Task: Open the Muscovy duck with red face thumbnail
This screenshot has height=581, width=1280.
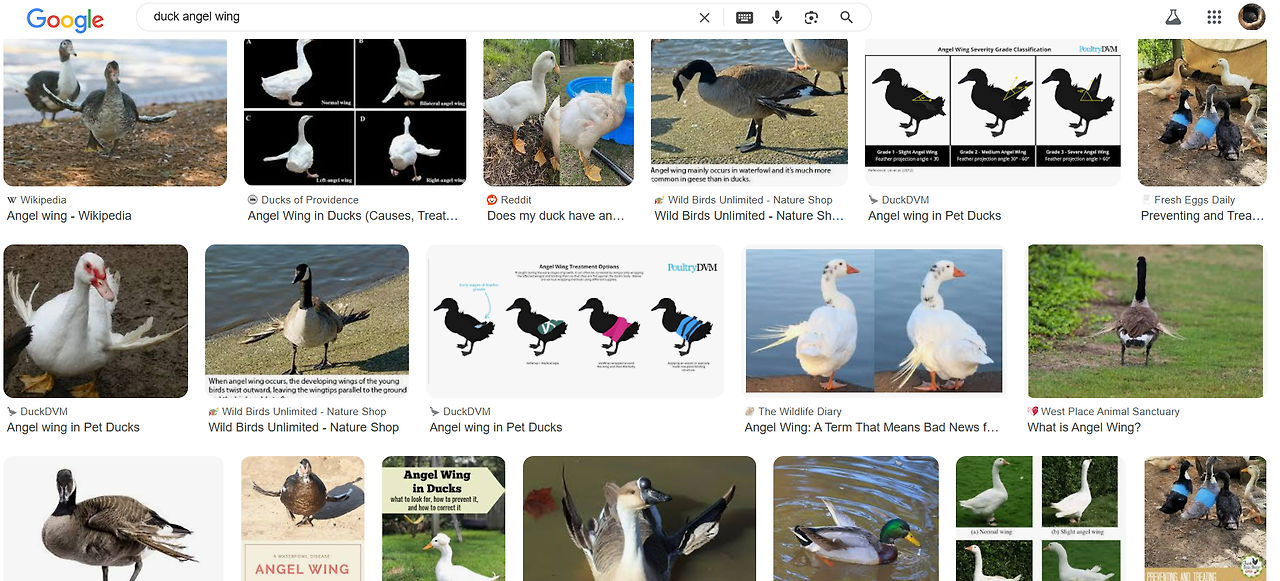Action: pos(96,321)
